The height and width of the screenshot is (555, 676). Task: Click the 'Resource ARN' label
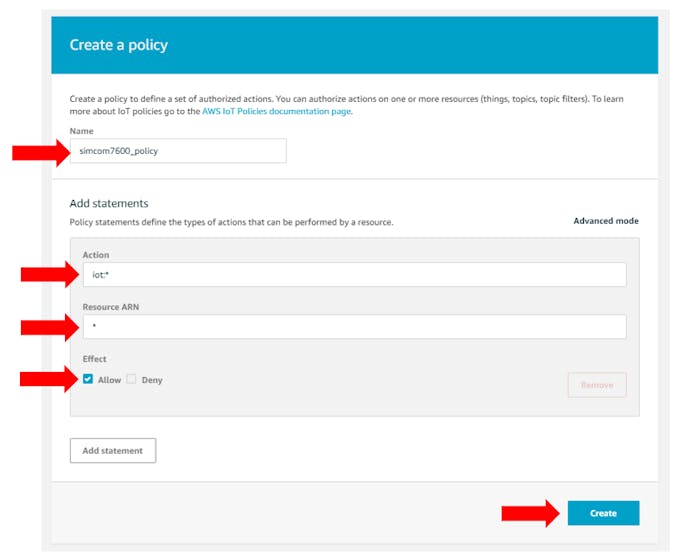[111, 307]
